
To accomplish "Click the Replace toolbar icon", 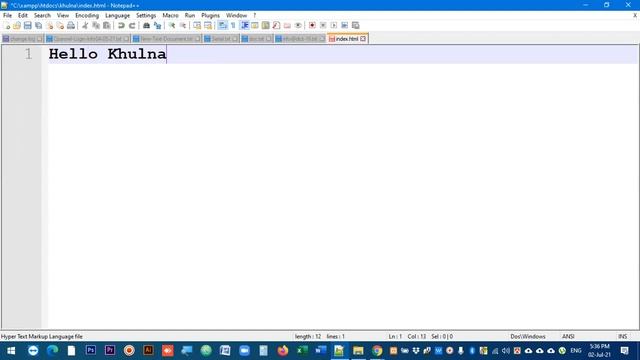I will point(157,26).
